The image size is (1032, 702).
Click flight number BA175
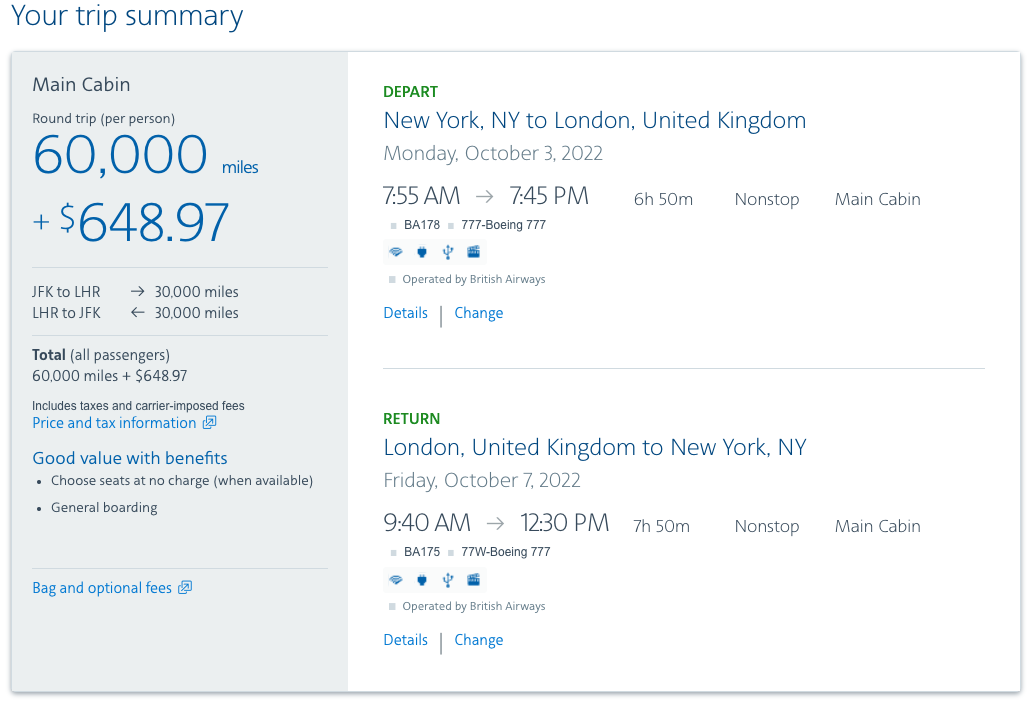point(421,551)
